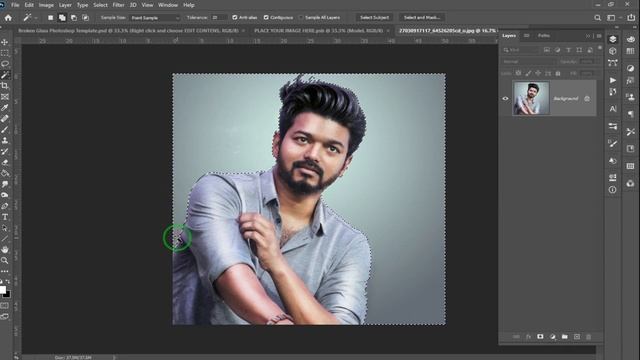This screenshot has height=360, width=640.
Task: Switch to the Paths tab
Action: click(544, 36)
